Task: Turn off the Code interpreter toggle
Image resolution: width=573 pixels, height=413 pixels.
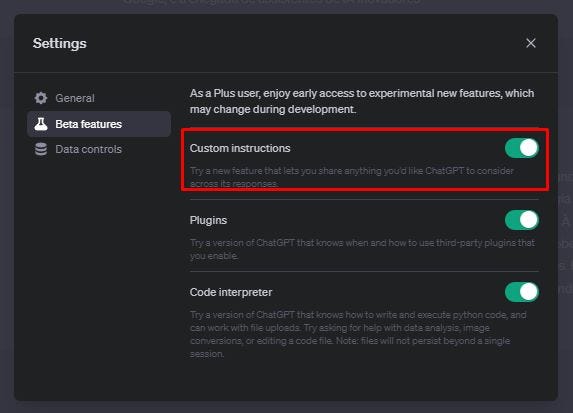Action: coord(521,292)
